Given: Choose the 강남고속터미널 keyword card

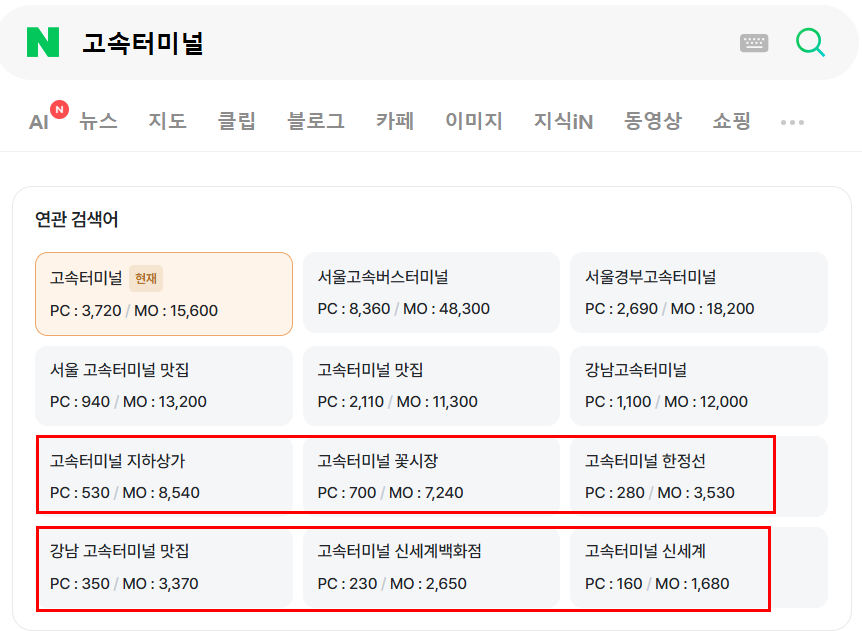Looking at the screenshot, I should click(699, 386).
